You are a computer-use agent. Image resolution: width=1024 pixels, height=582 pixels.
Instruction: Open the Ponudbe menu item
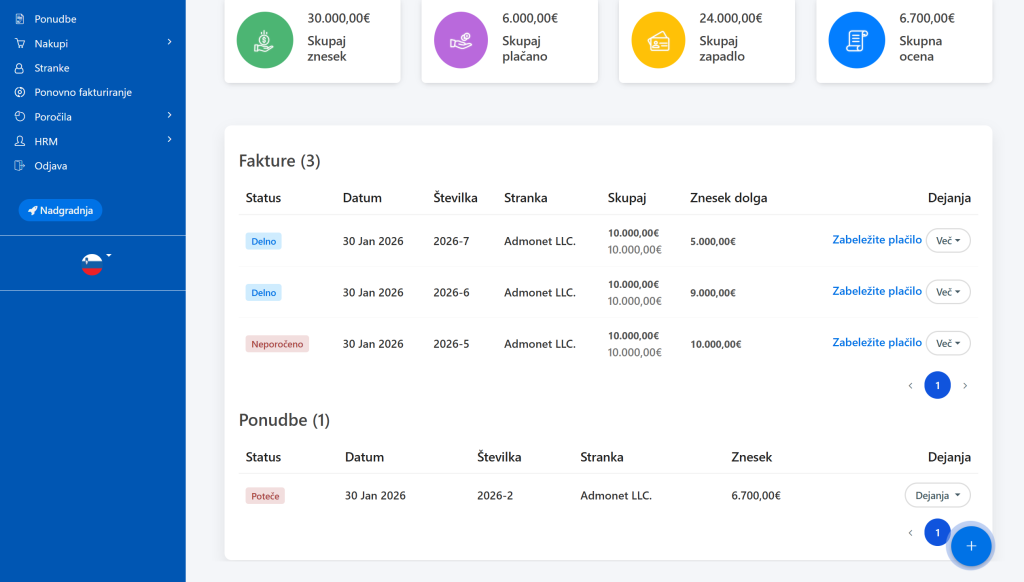(x=55, y=19)
